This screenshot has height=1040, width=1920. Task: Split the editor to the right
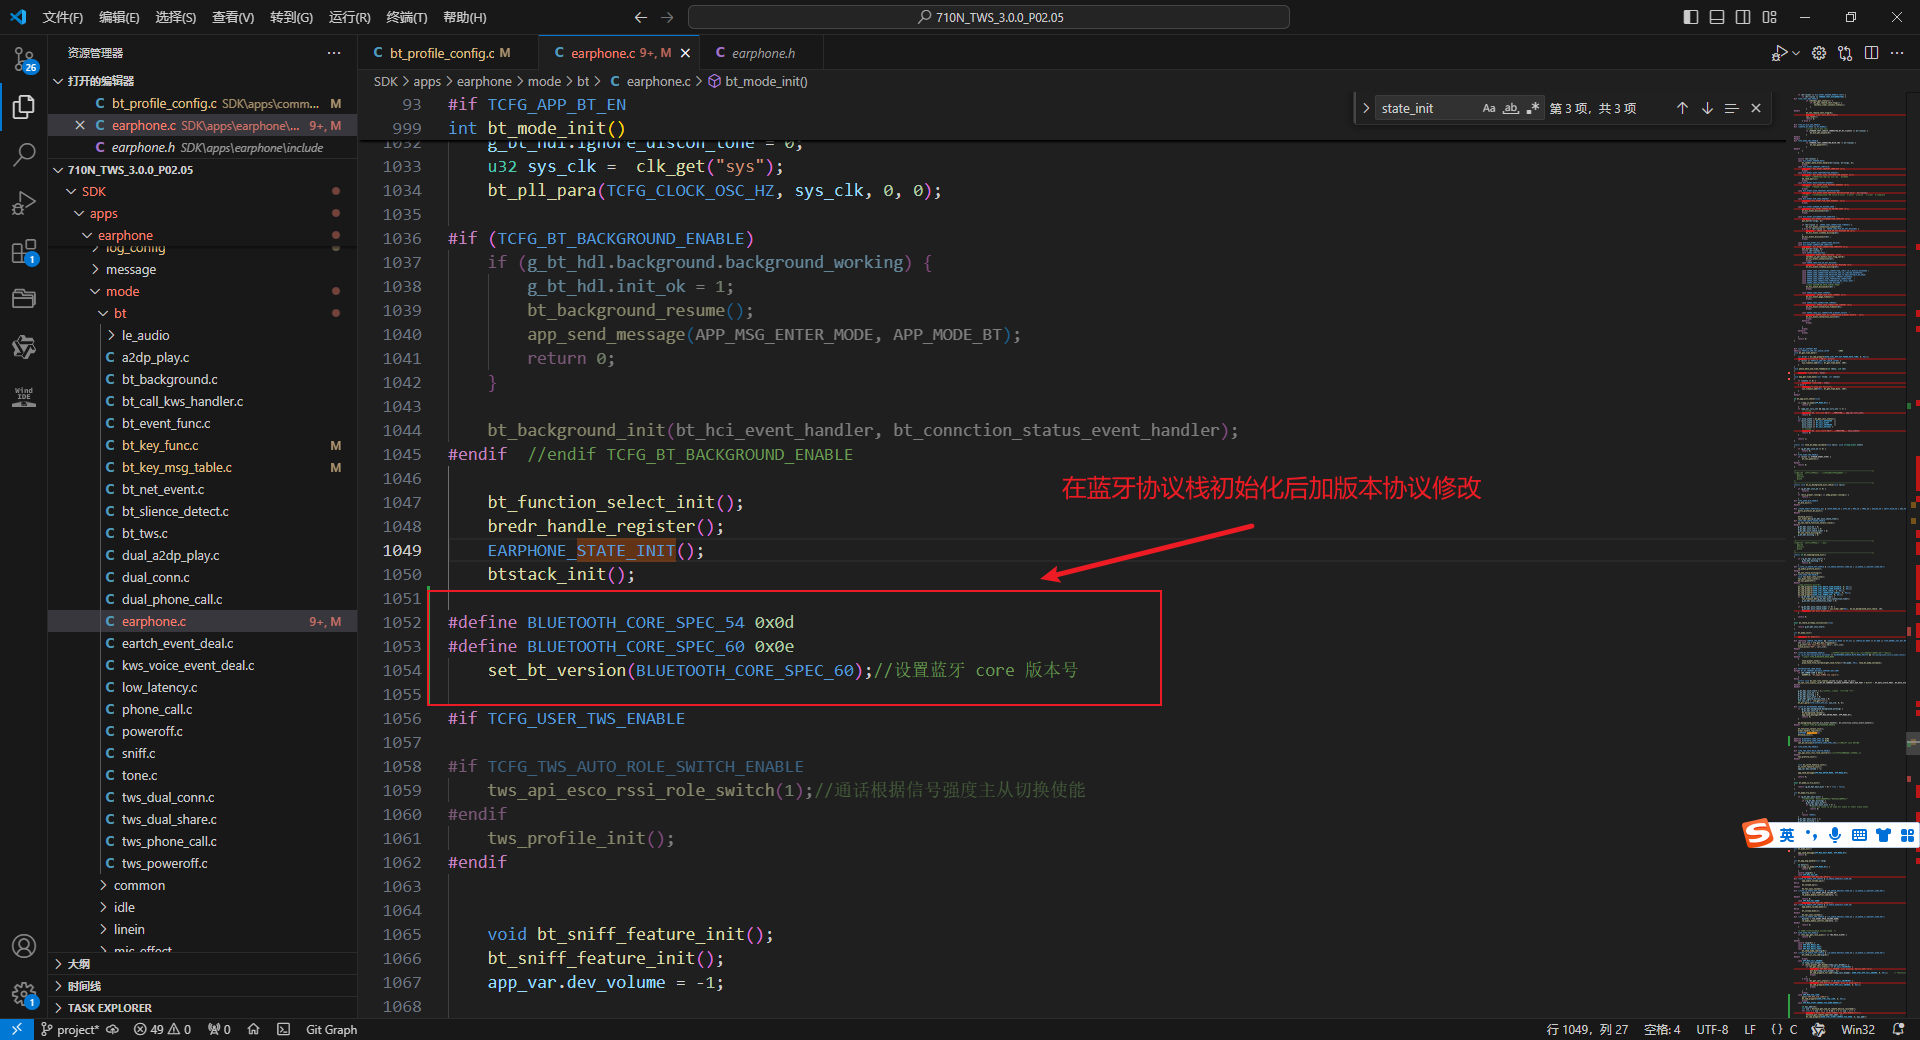1871,53
